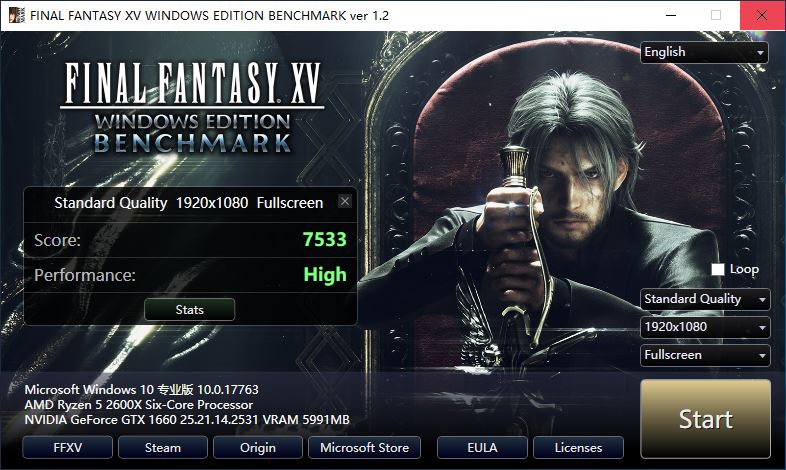Click the Performance result High
The height and width of the screenshot is (470, 786).
pyautogui.click(x=325, y=275)
